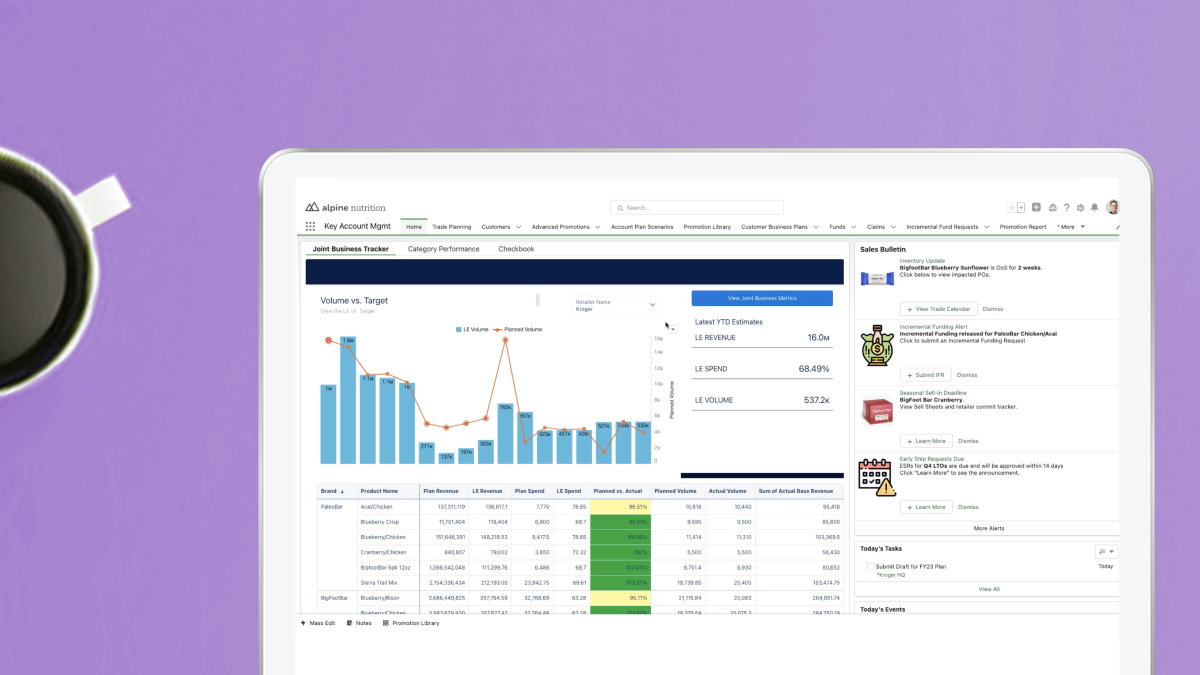
Task: Open the App Launcher grid icon
Action: pyautogui.click(x=310, y=227)
